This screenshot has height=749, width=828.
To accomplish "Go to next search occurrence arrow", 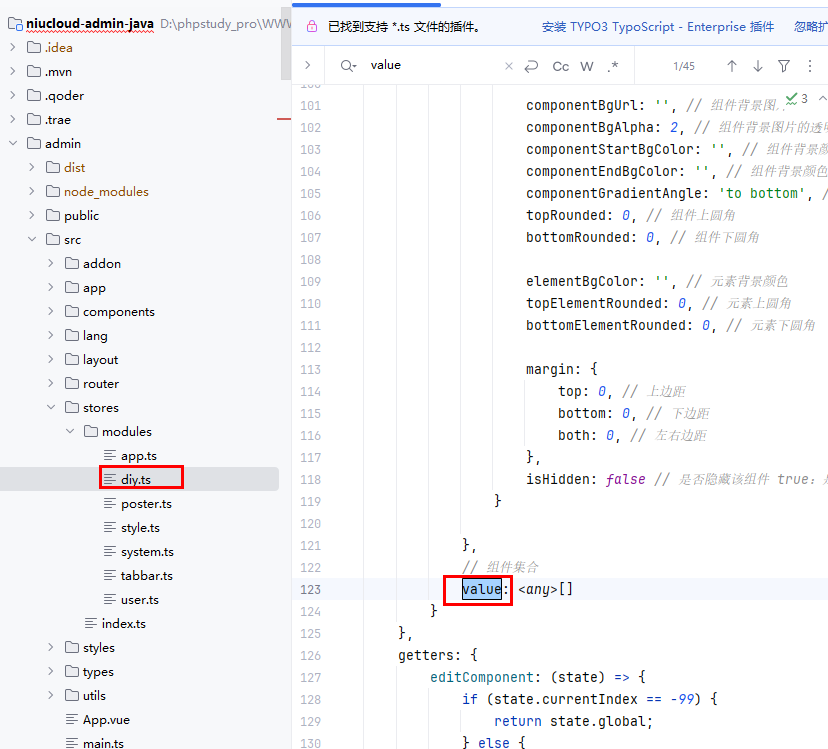I will pos(757,66).
